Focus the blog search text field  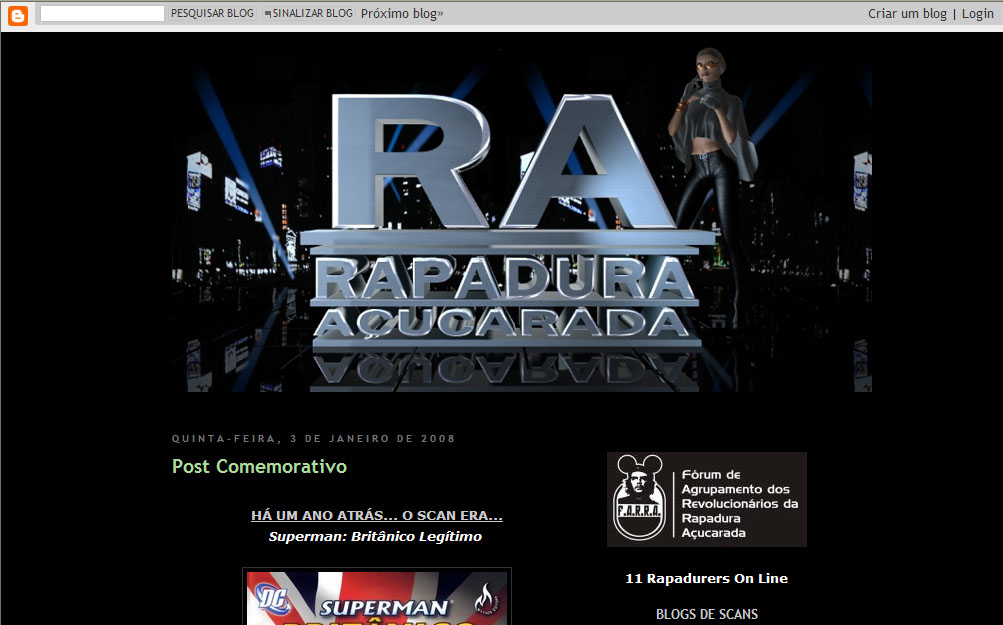[102, 14]
